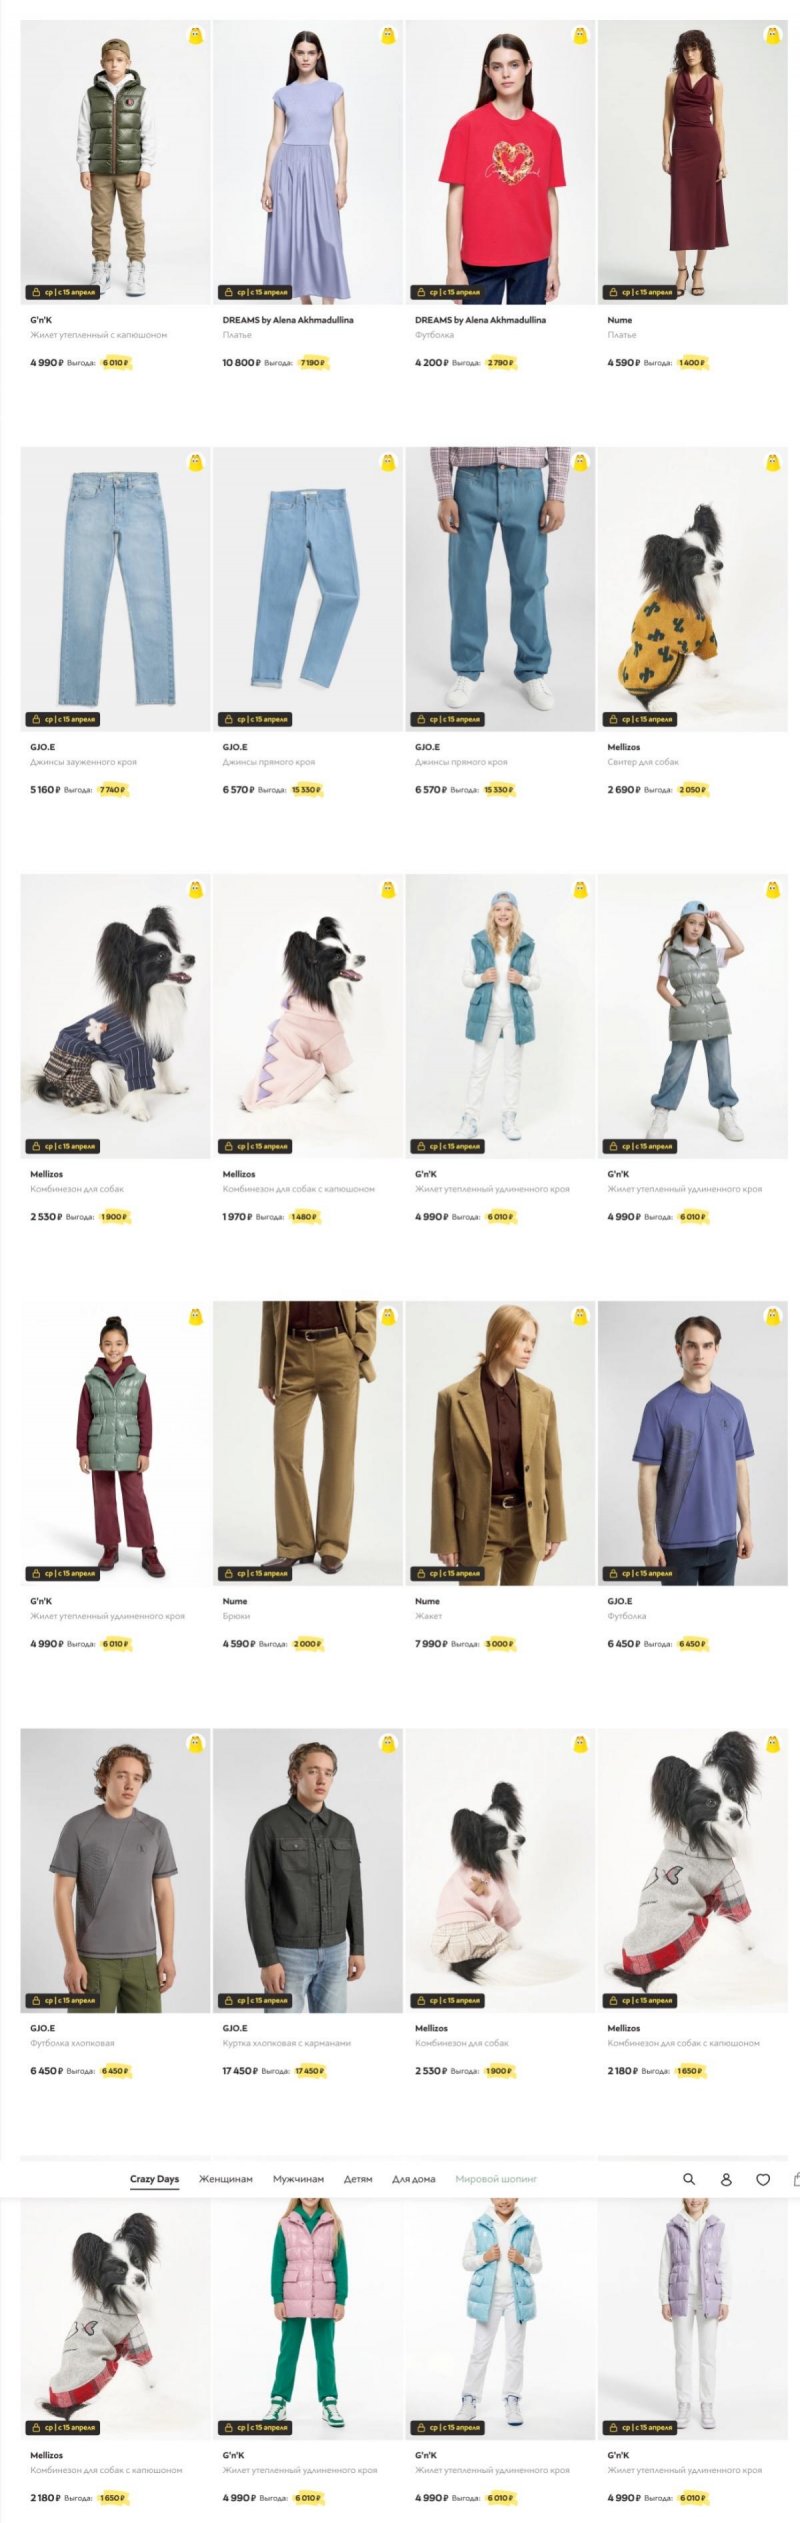The height and width of the screenshot is (2523, 800).
Task: Open the Мировой шопинг link
Action: [496, 2179]
